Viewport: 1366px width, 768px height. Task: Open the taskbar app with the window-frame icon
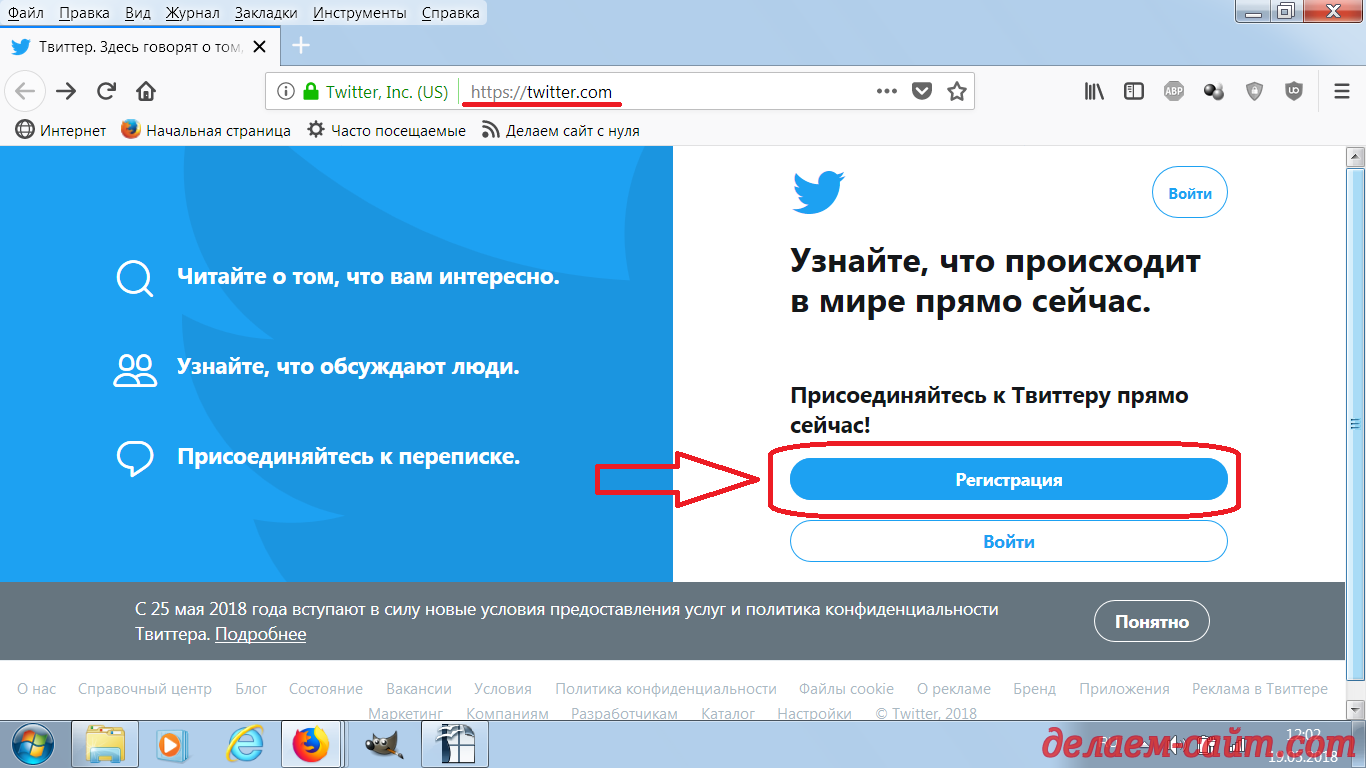[455, 744]
